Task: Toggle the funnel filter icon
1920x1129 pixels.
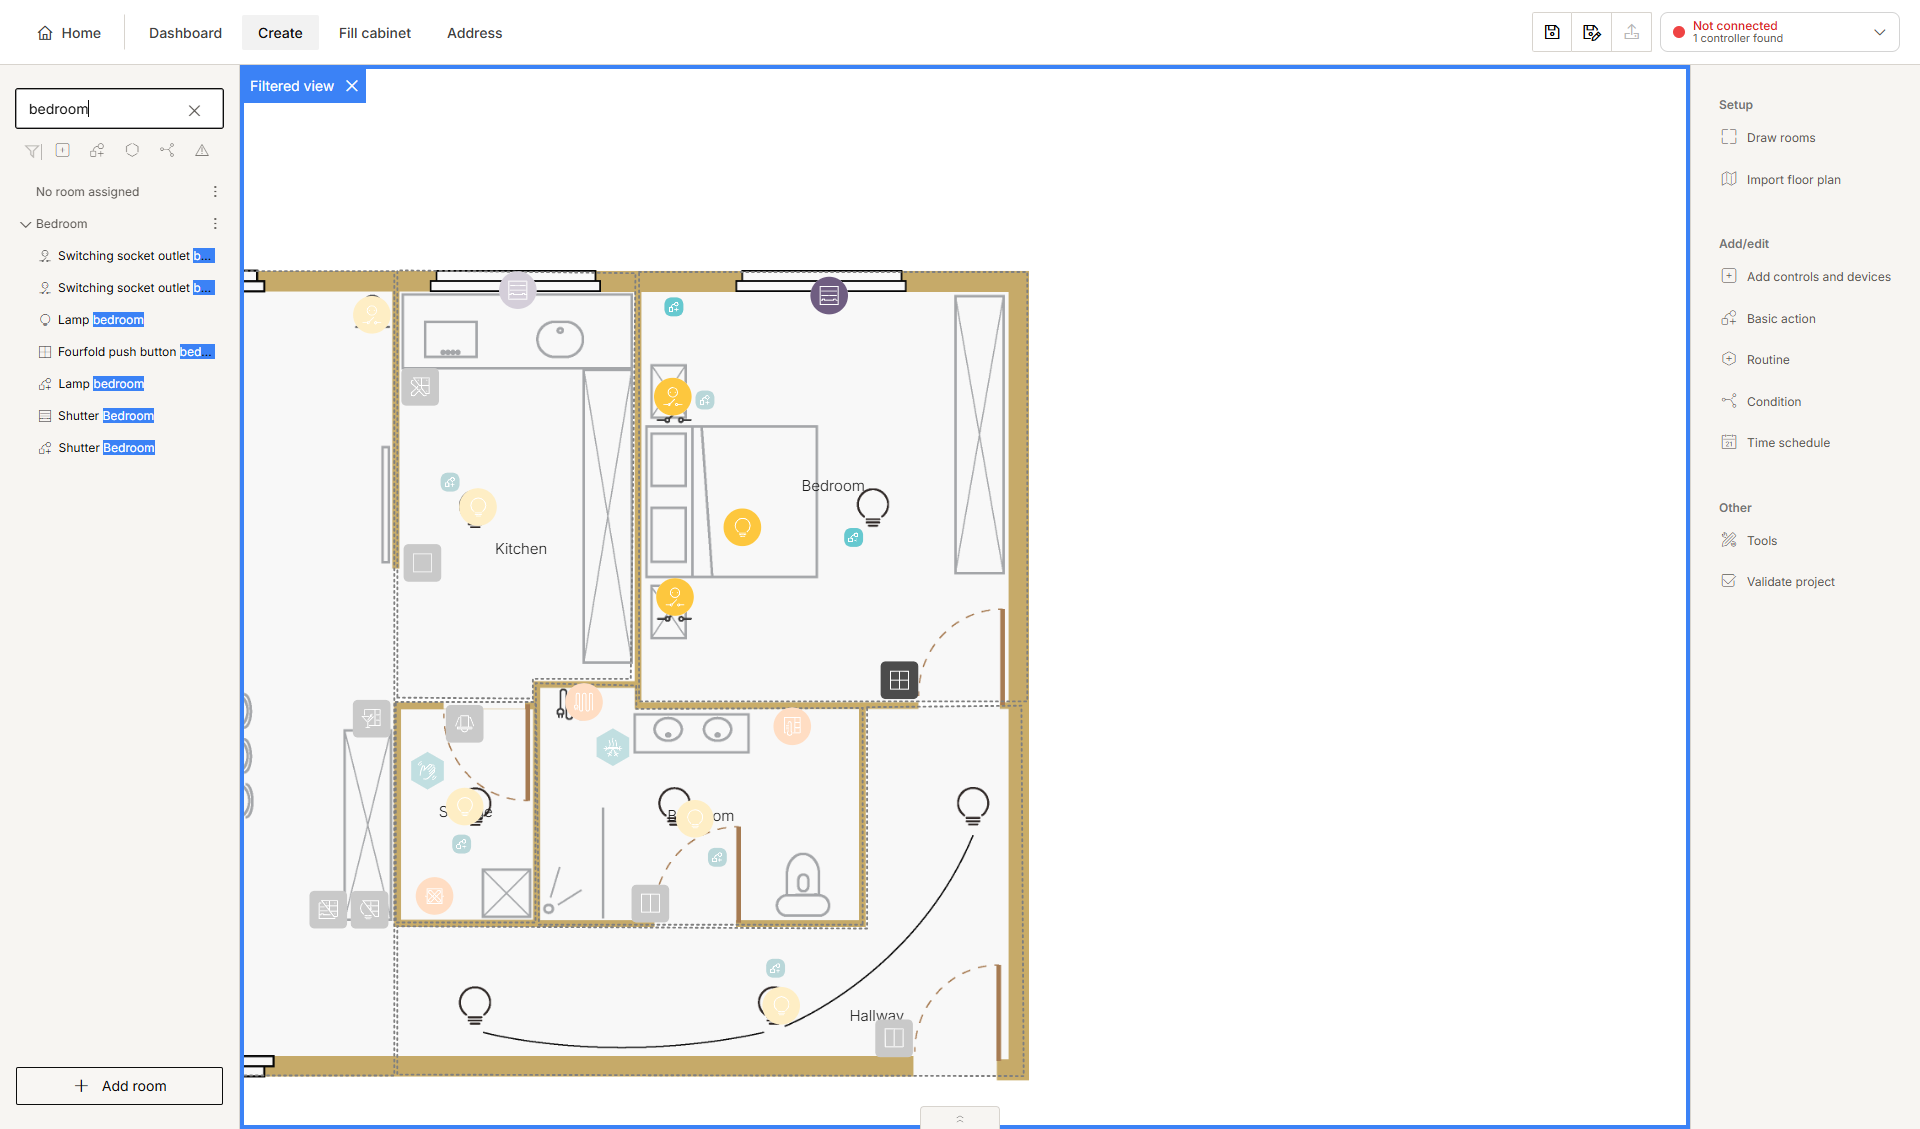Action: coord(33,151)
